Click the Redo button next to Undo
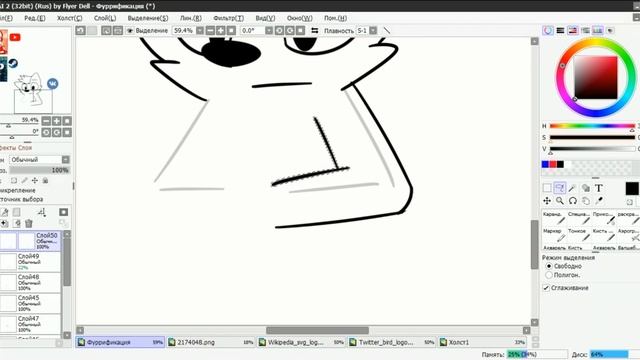640x360 pixels. [92, 31]
